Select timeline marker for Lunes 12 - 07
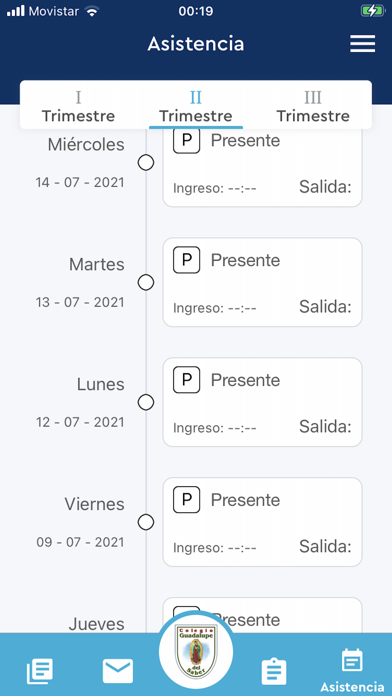This screenshot has height=696, width=392. click(x=146, y=402)
